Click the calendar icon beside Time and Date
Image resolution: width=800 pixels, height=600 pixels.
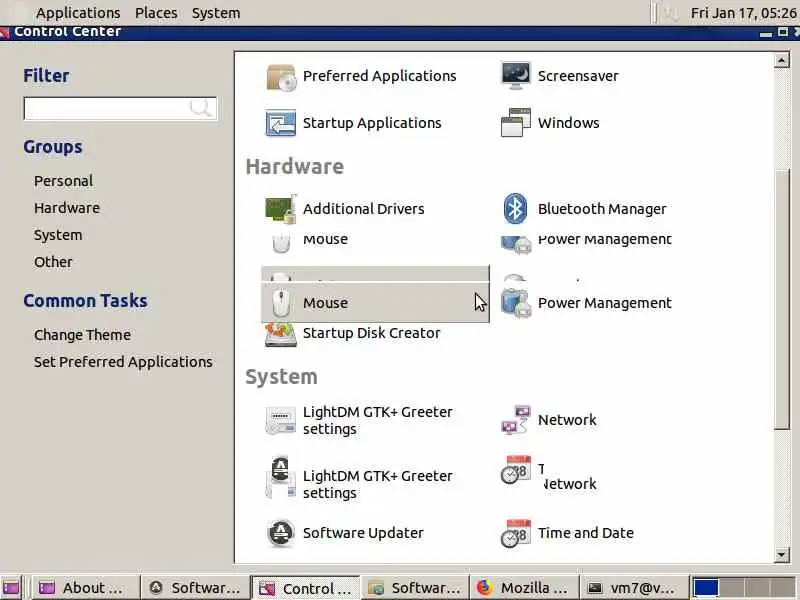point(515,533)
